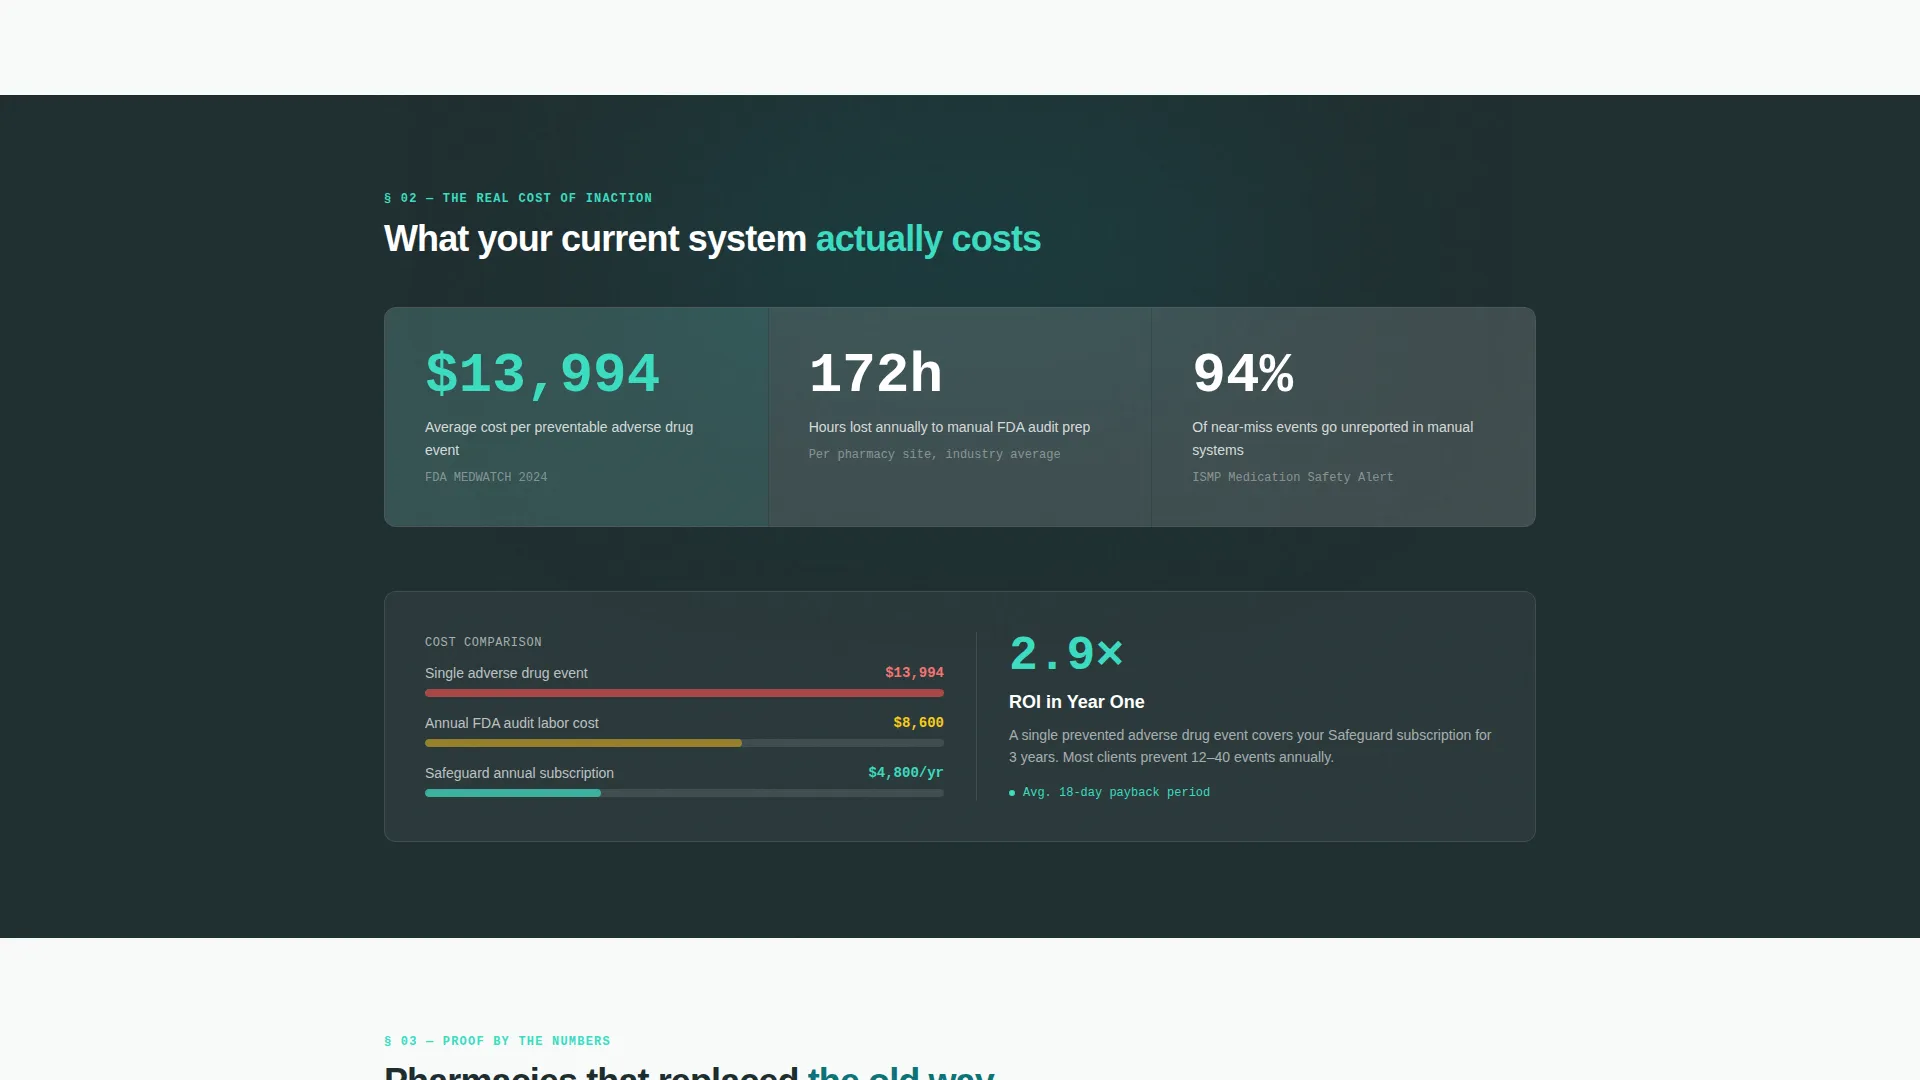The width and height of the screenshot is (1920, 1080).
Task: Click the 94% statistic figure
Action: [1243, 374]
